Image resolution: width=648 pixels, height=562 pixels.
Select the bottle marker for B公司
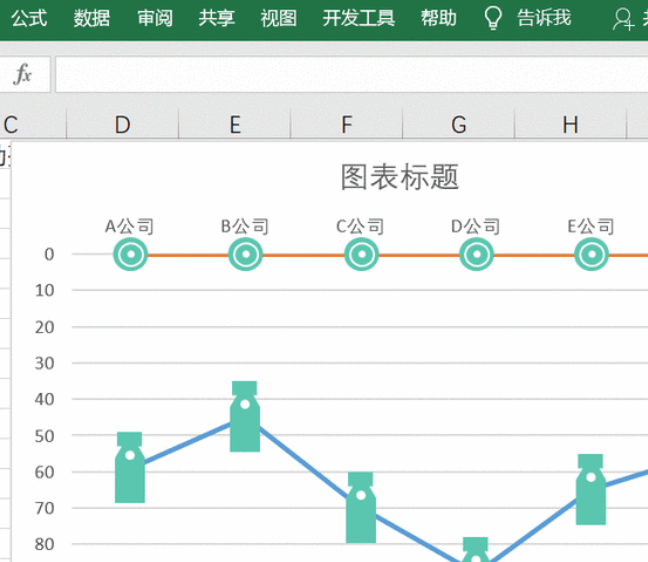click(x=245, y=417)
